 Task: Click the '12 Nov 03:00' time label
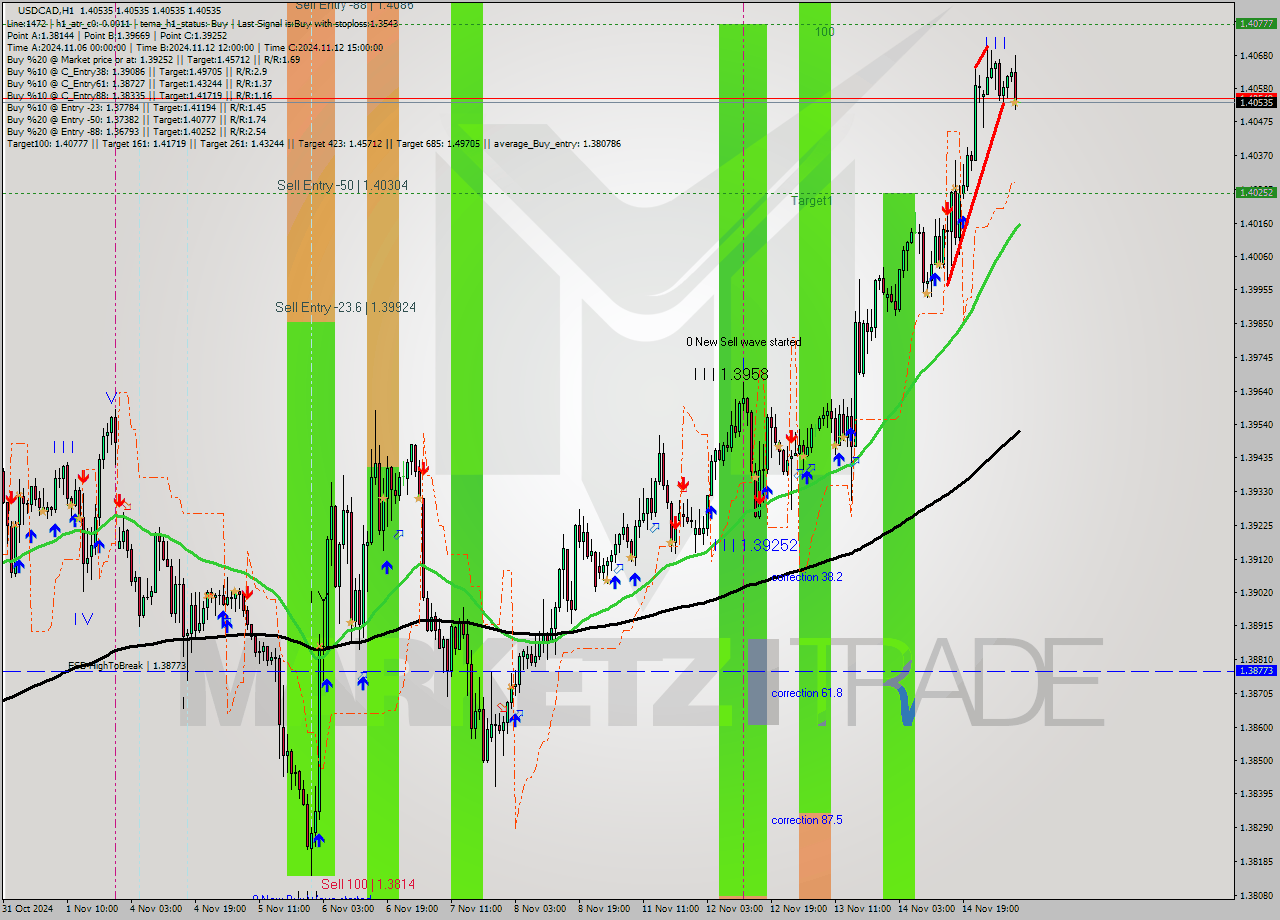click(x=734, y=909)
